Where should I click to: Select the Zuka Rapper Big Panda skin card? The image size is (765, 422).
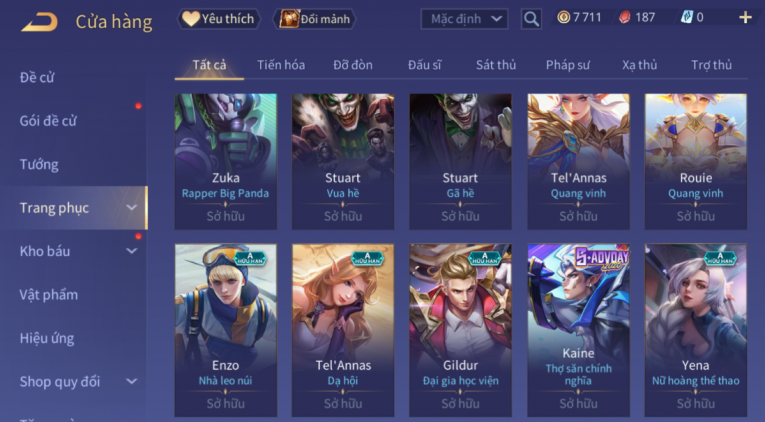pos(225,161)
